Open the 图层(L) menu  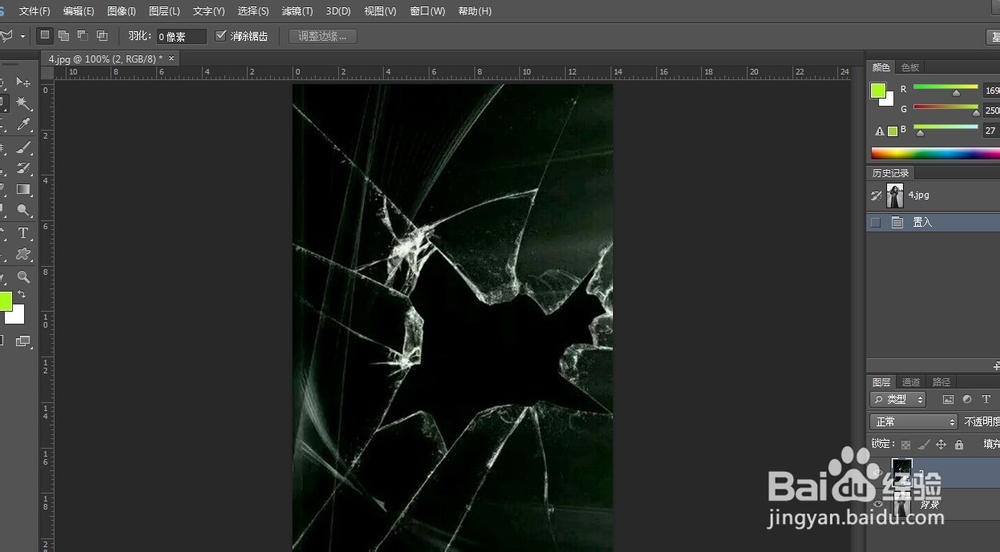(x=164, y=11)
